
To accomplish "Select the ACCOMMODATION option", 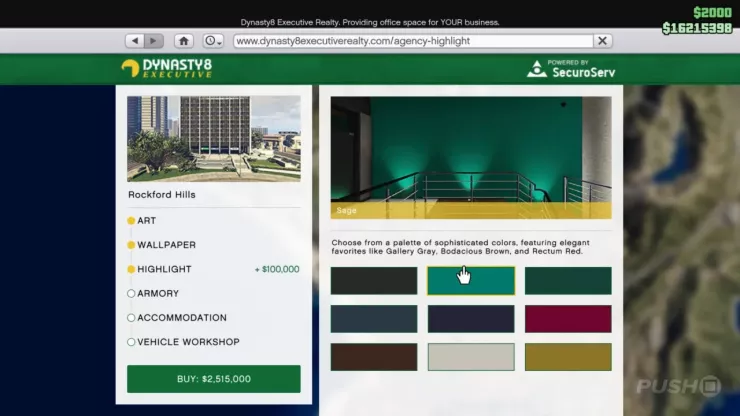I will point(177,318).
